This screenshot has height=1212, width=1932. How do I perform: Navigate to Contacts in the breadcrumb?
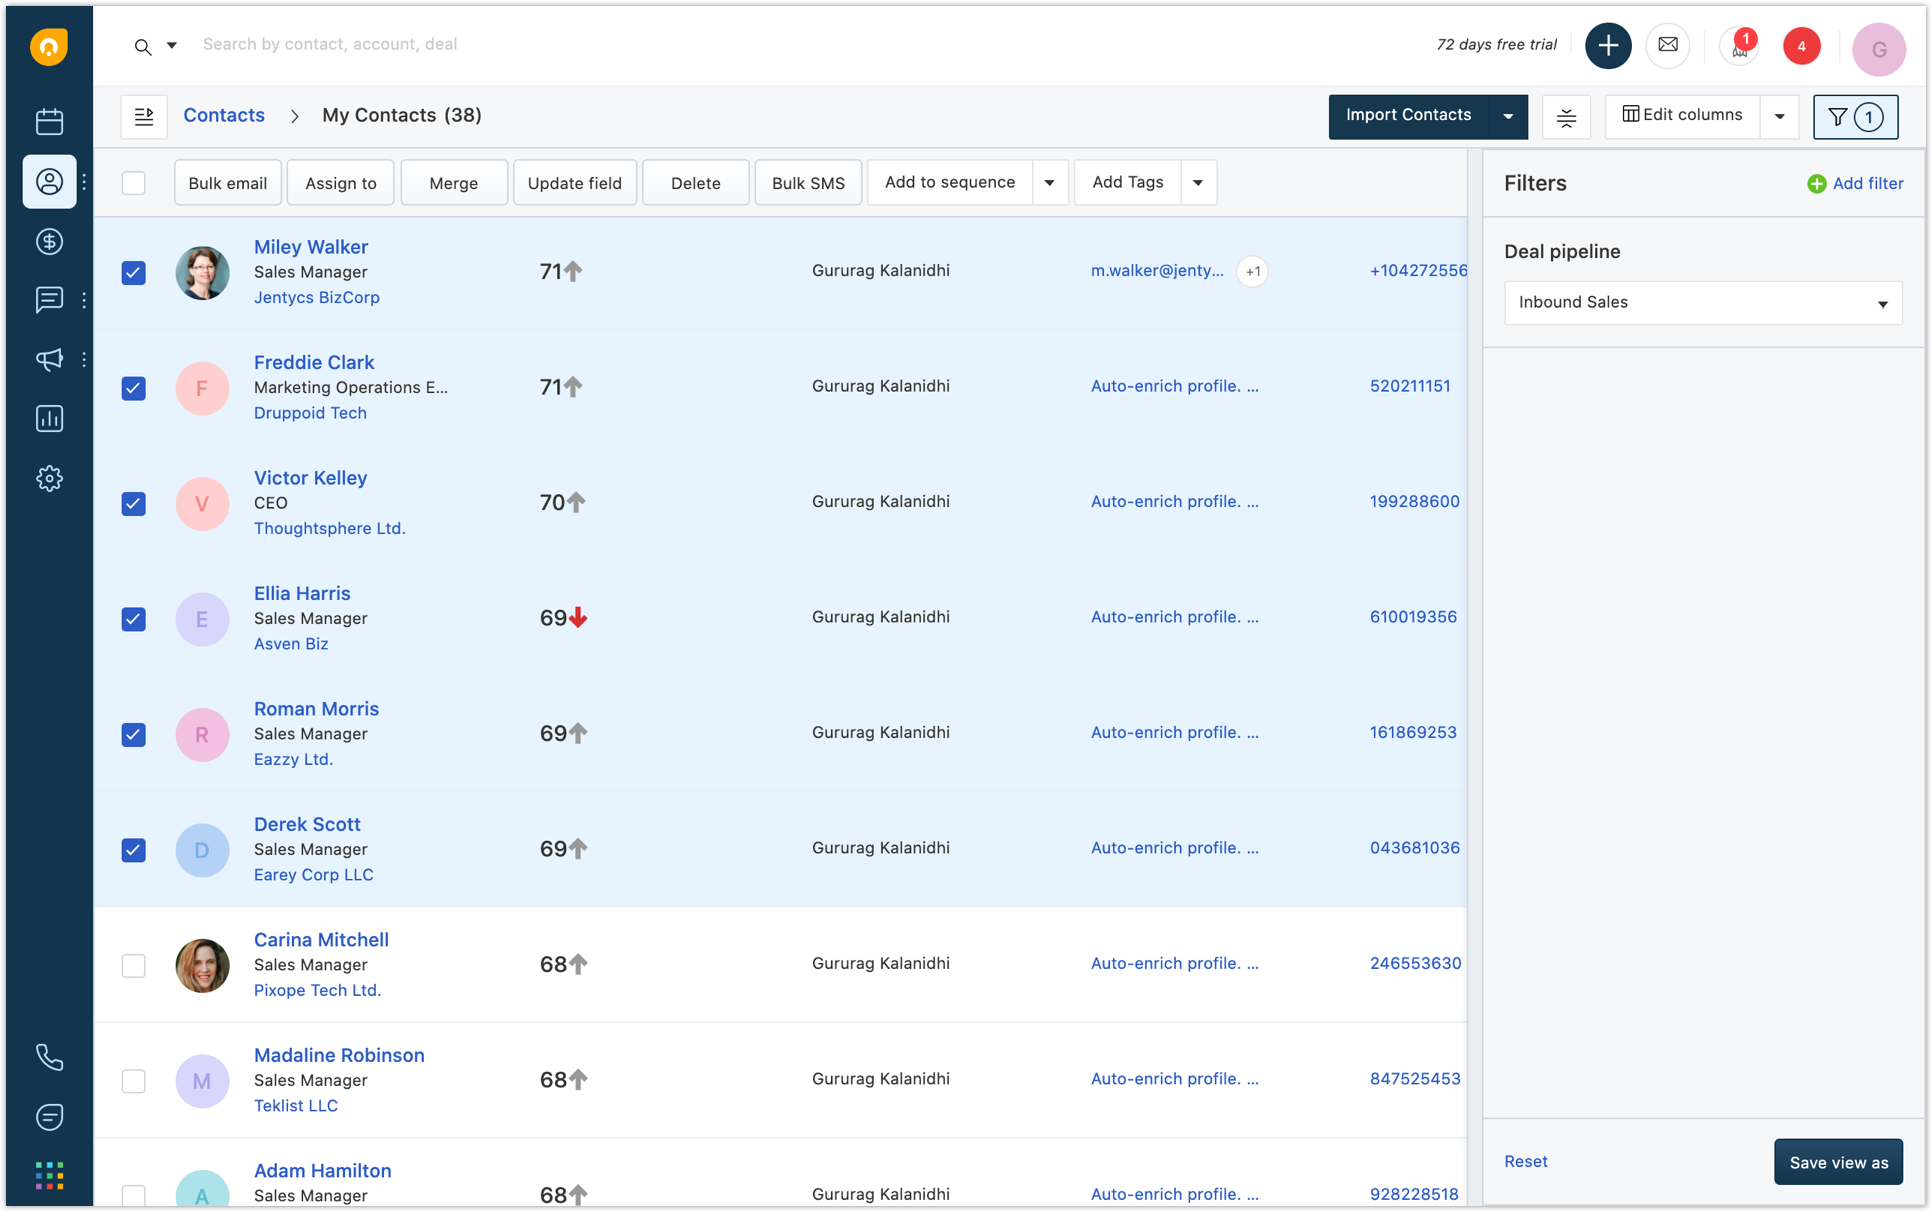pos(223,115)
